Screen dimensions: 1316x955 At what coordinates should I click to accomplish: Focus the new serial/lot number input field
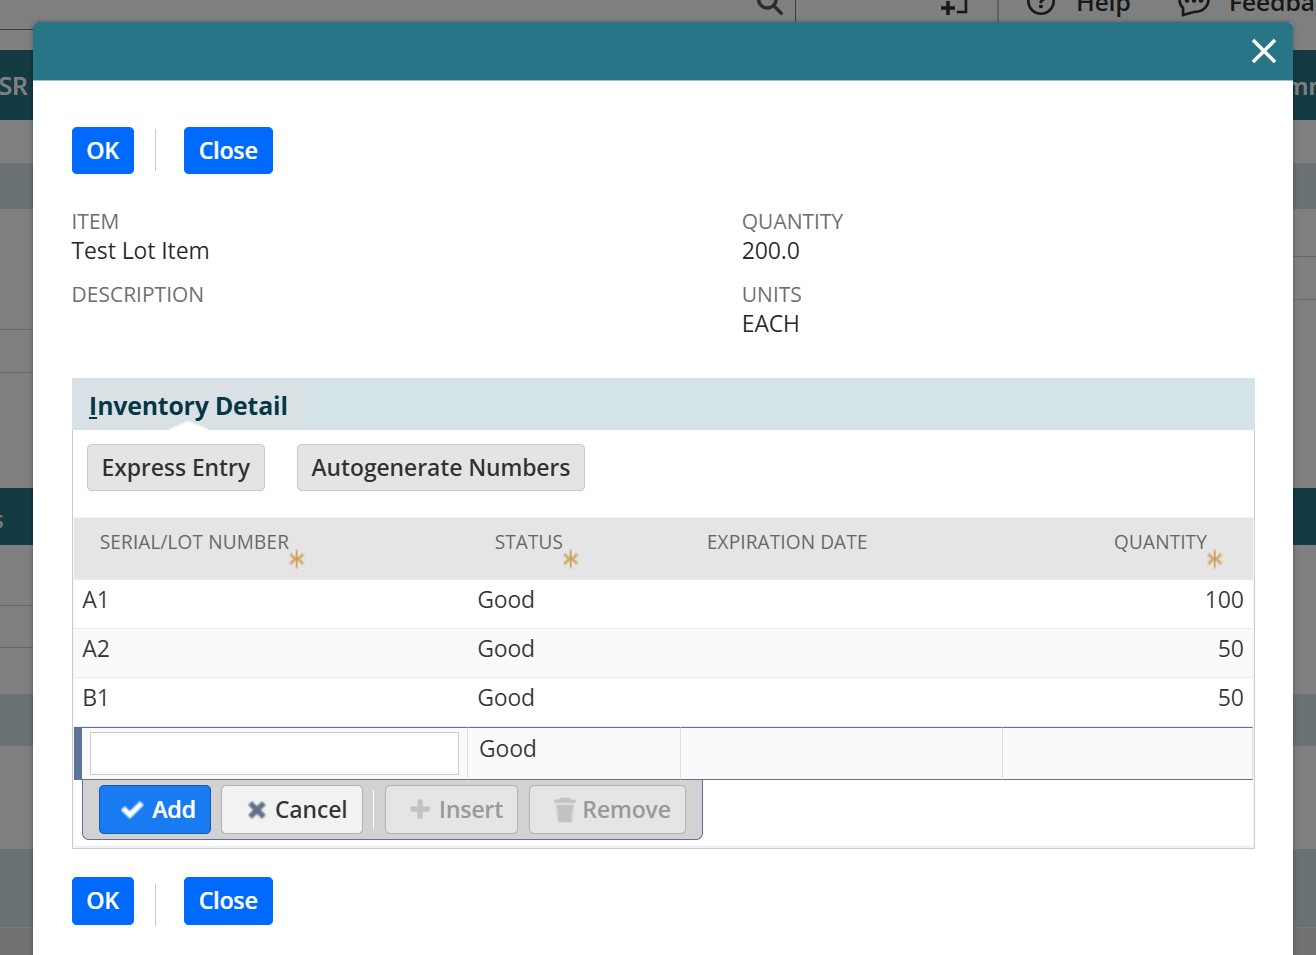(x=274, y=753)
